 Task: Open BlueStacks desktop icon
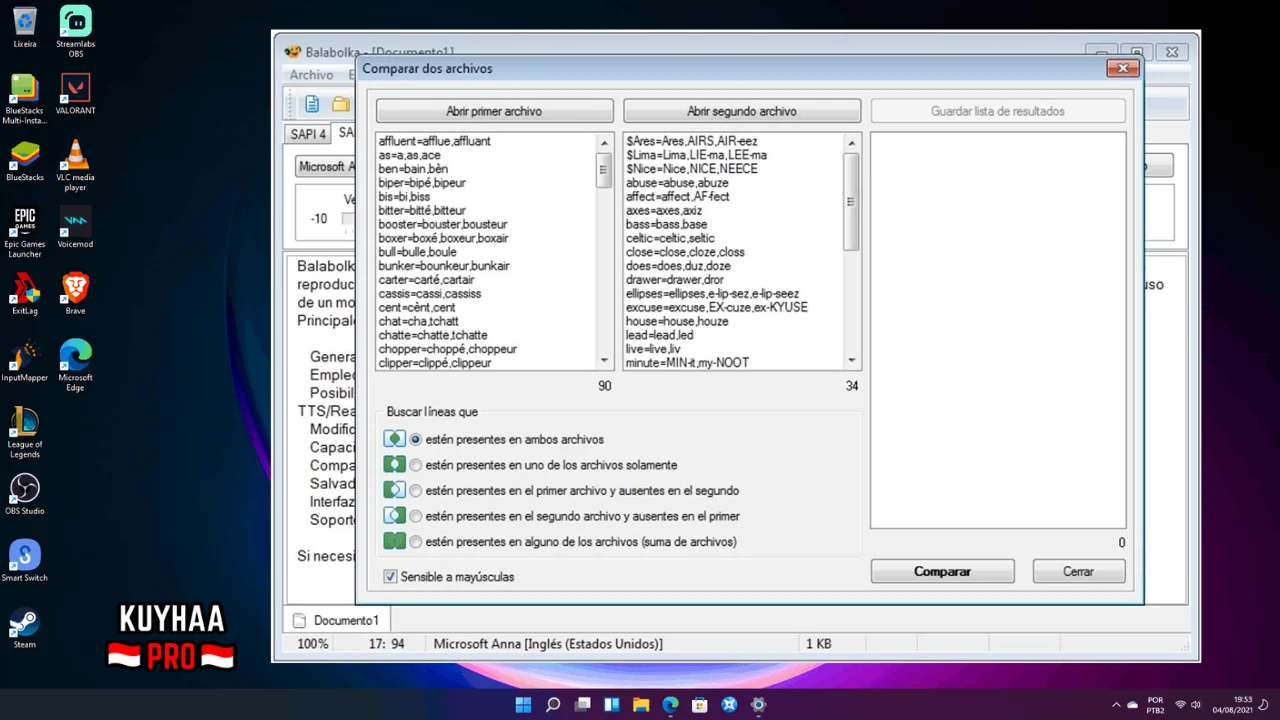tap(25, 161)
